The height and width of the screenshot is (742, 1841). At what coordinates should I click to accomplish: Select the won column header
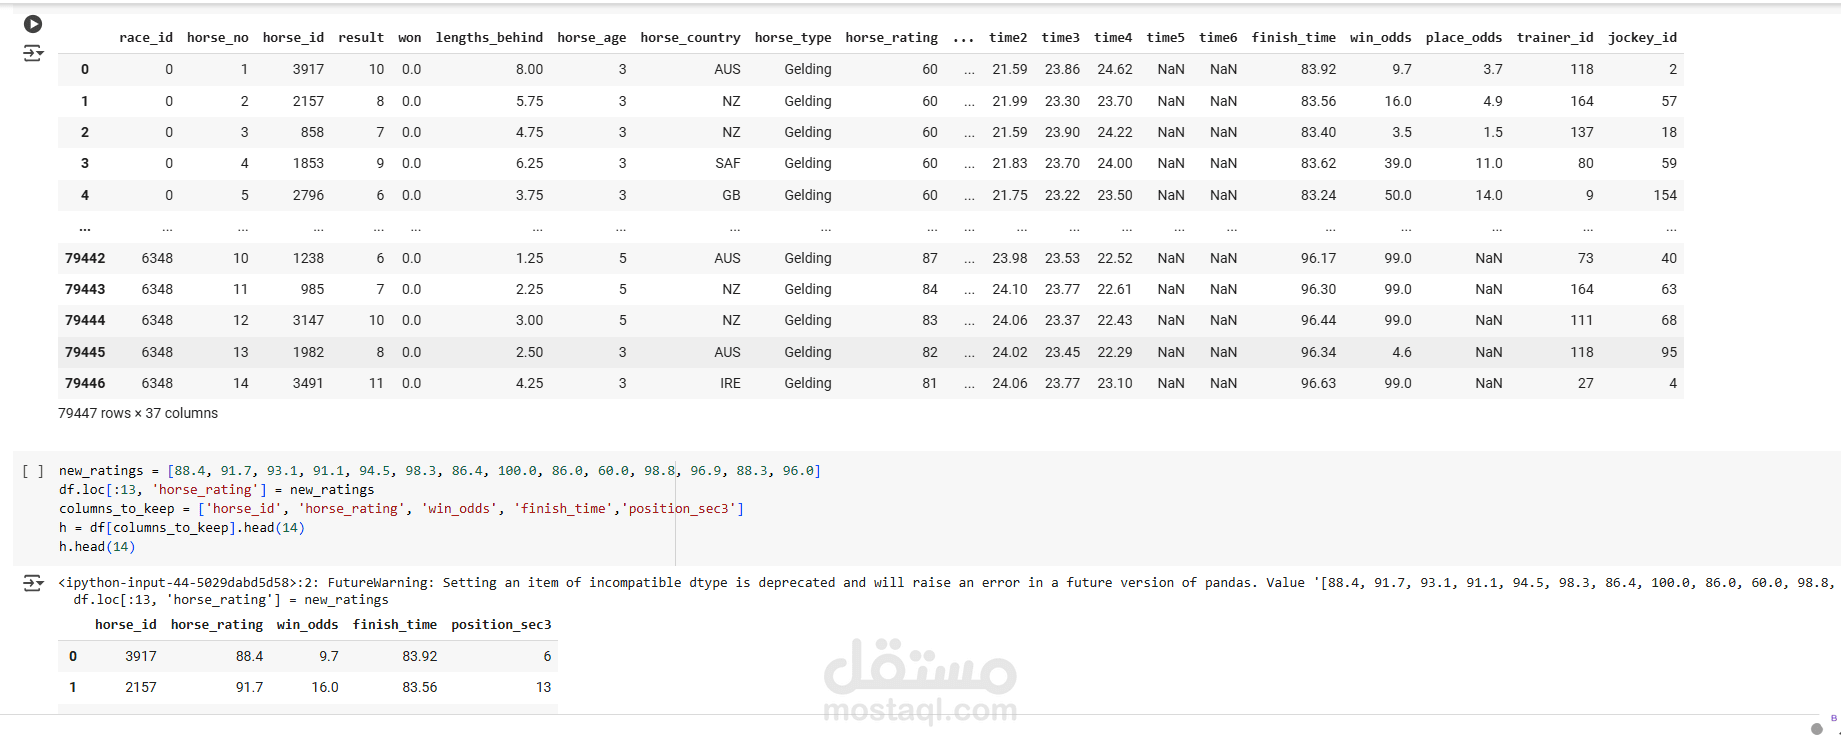click(x=410, y=38)
